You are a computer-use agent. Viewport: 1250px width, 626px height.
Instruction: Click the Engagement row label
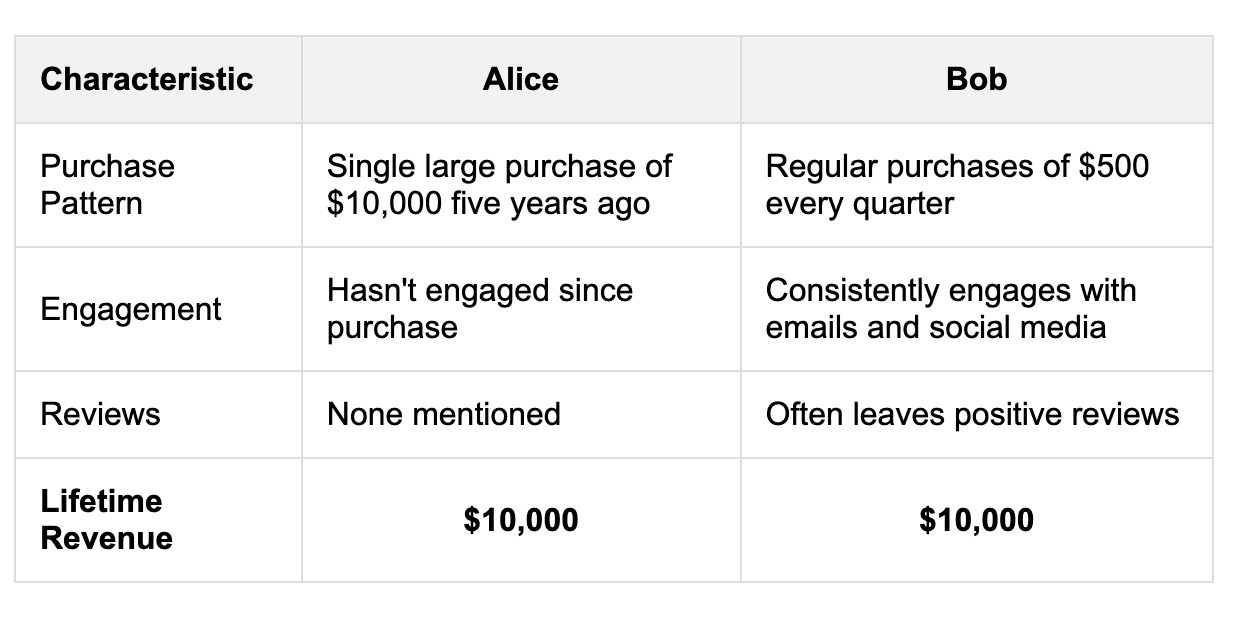click(131, 309)
